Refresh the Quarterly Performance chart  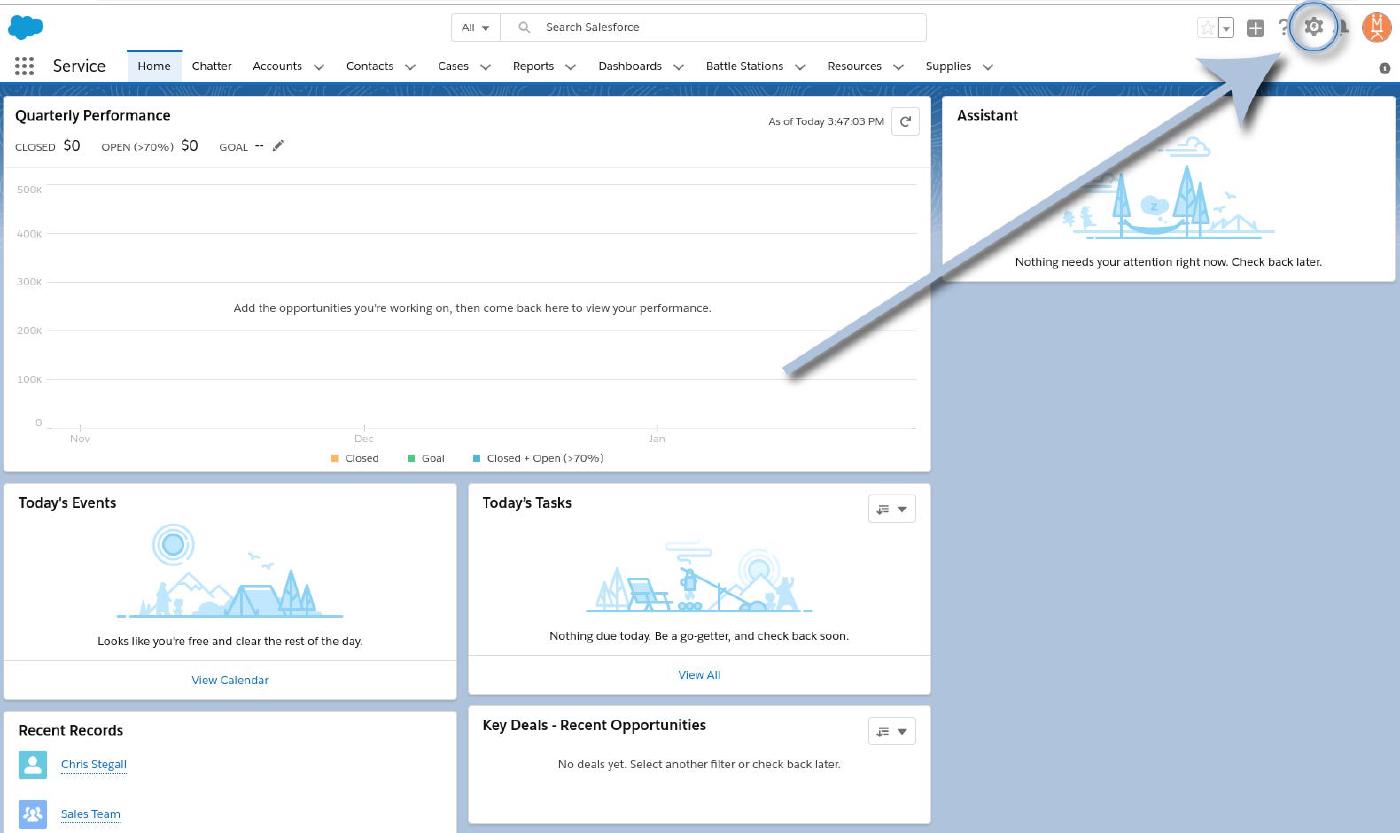(x=905, y=121)
